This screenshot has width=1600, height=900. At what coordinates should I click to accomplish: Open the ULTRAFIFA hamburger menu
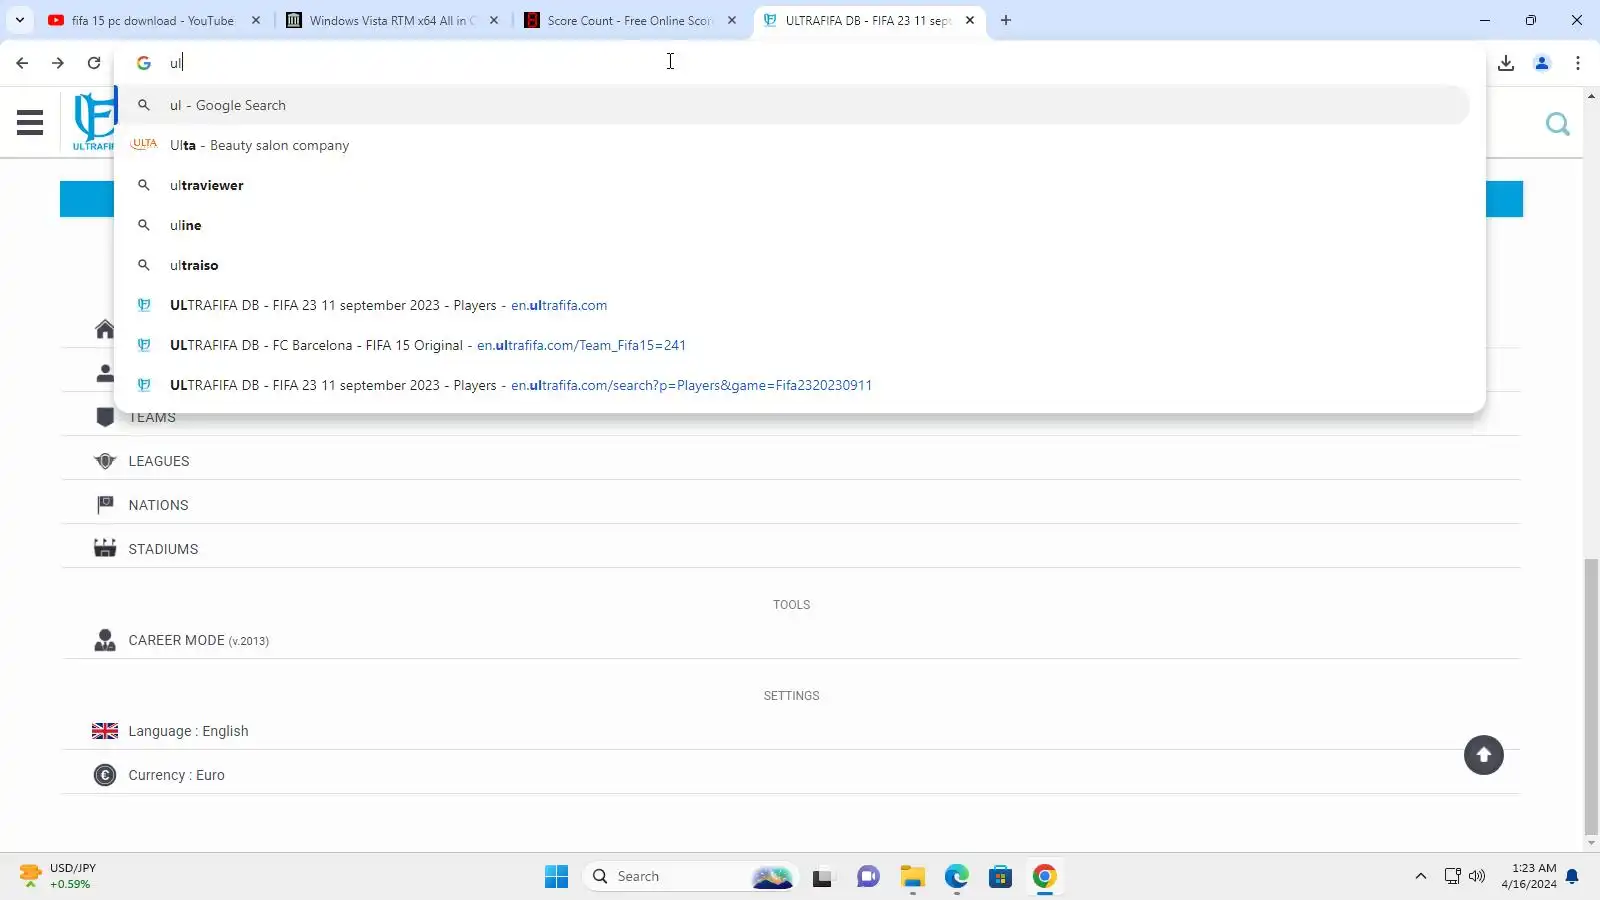(30, 123)
